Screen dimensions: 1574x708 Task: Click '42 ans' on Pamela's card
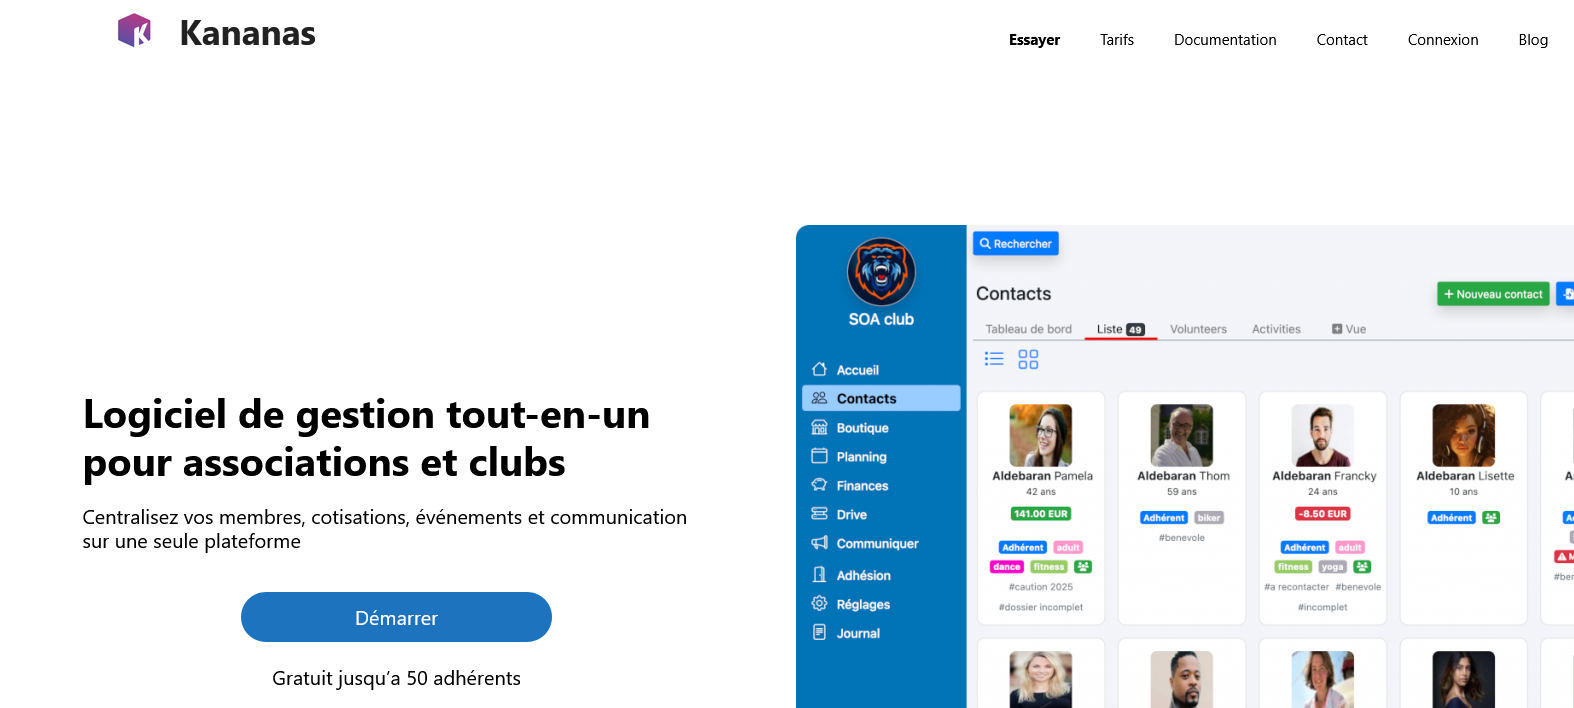coord(1041,492)
